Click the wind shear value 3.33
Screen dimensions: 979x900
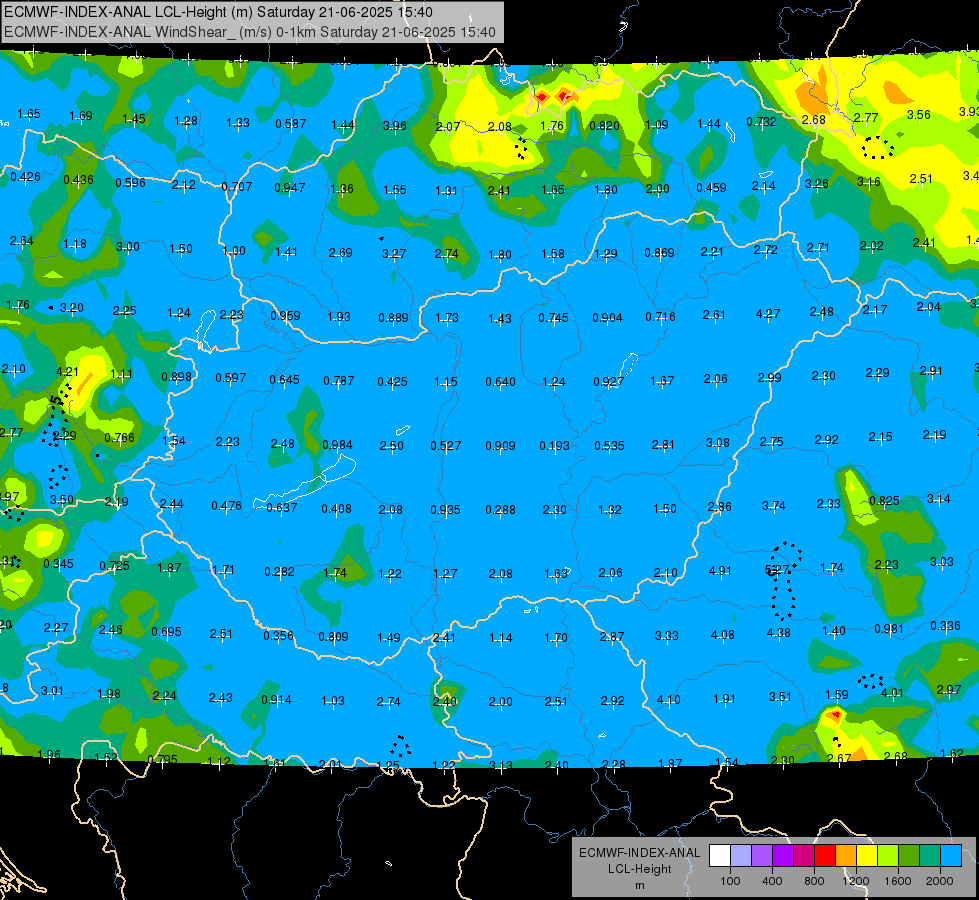667,636
